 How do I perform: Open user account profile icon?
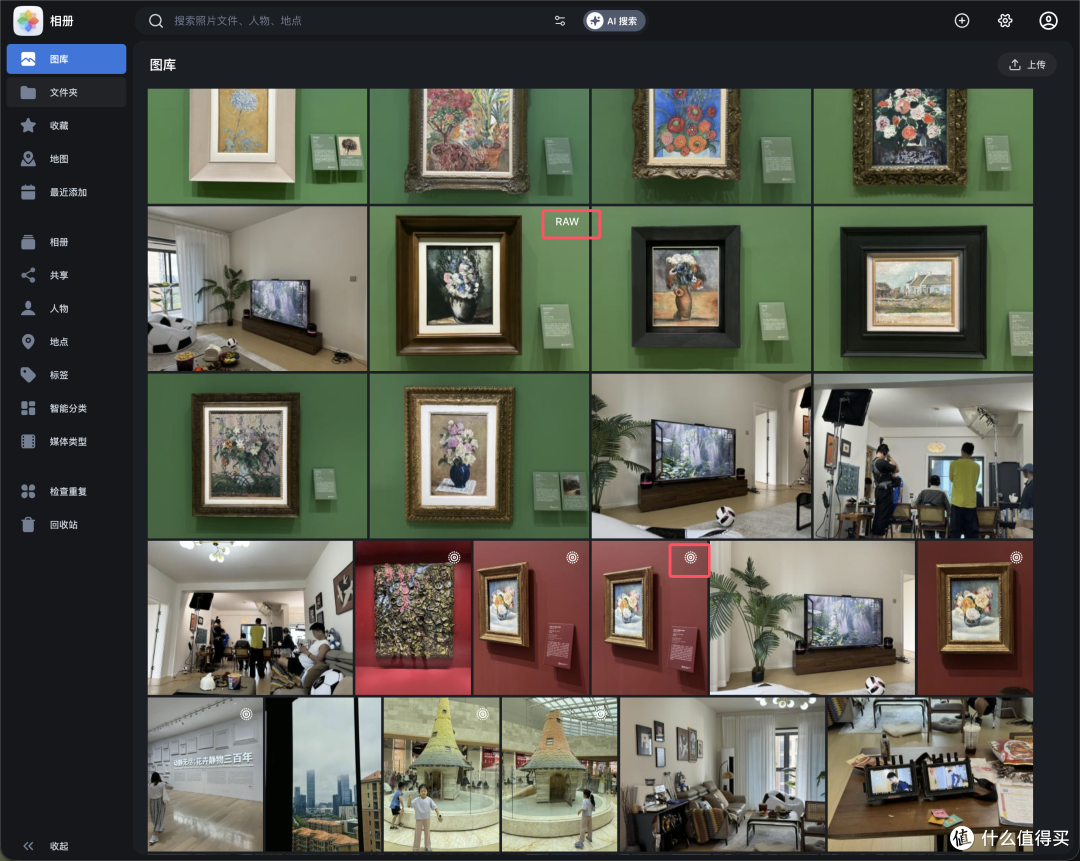point(1048,21)
